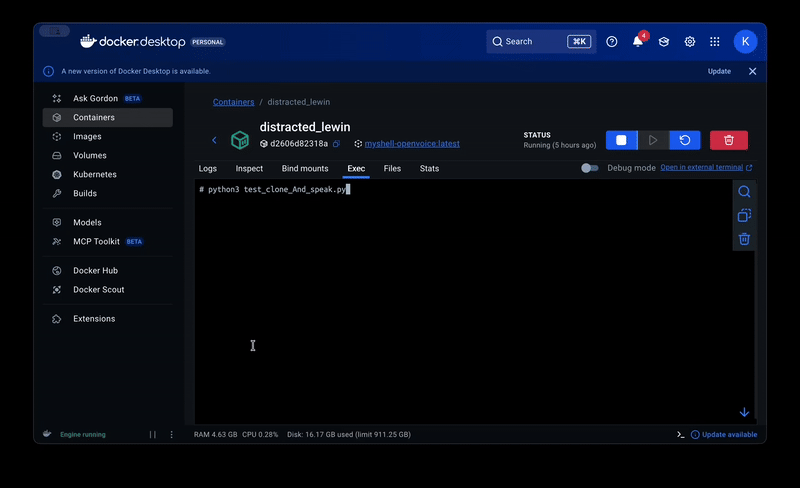Open MCP Toolkit in the sidebar
The height and width of the screenshot is (488, 800).
[x=108, y=241]
